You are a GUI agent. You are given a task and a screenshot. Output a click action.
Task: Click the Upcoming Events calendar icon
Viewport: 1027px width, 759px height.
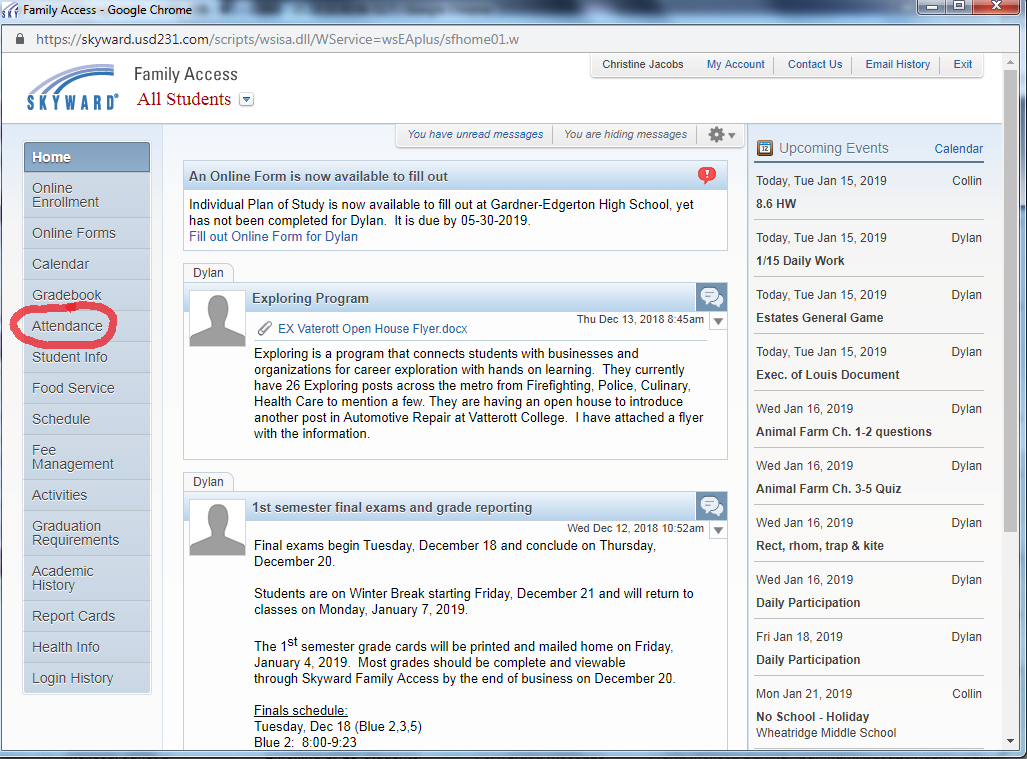tap(764, 148)
